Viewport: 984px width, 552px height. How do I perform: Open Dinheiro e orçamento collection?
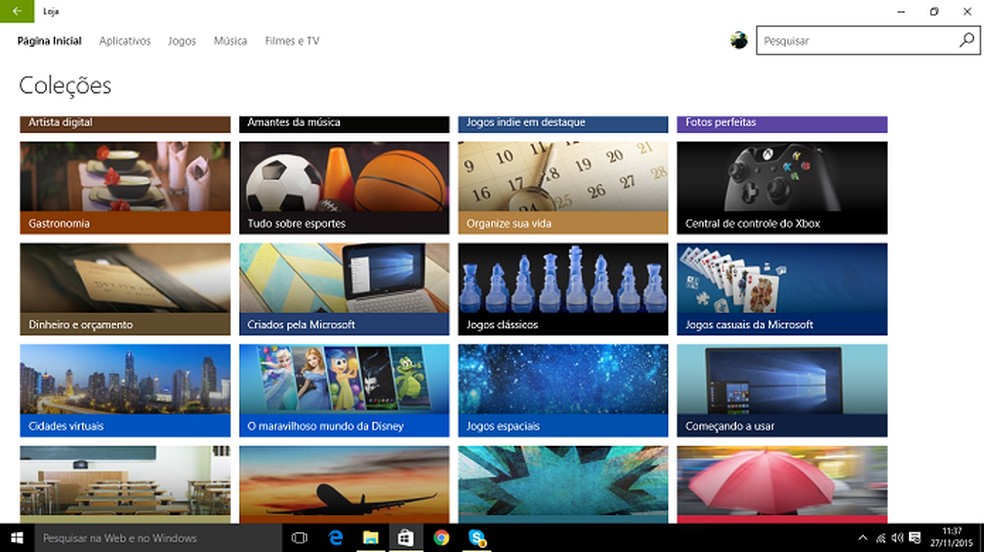(125, 289)
